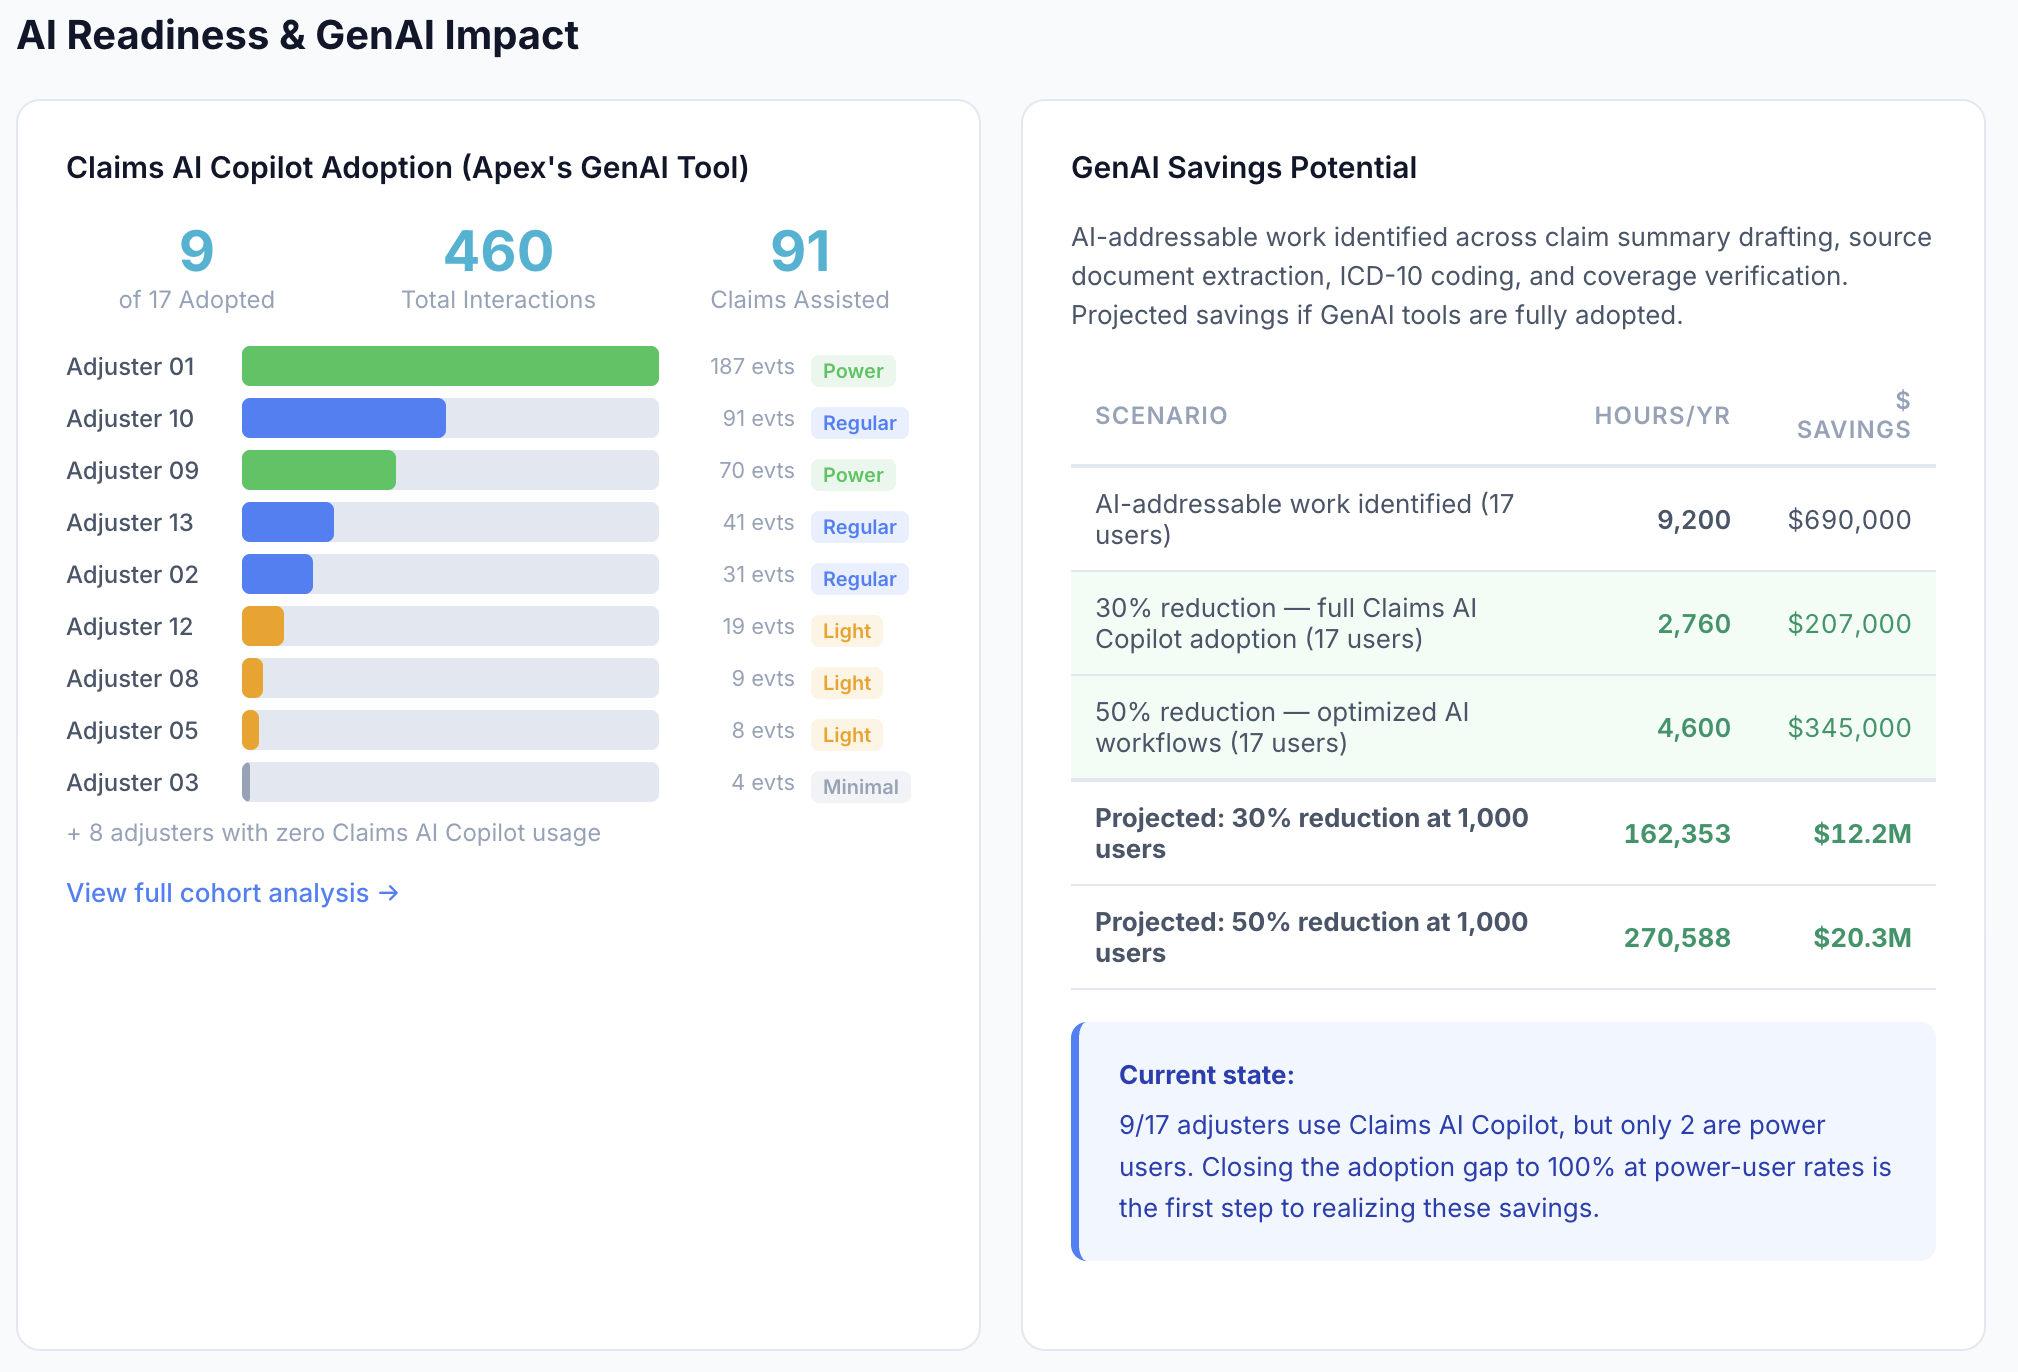This screenshot has height=1372, width=2018.
Task: Select Adjuster 09's green progress bar
Action: [x=318, y=470]
